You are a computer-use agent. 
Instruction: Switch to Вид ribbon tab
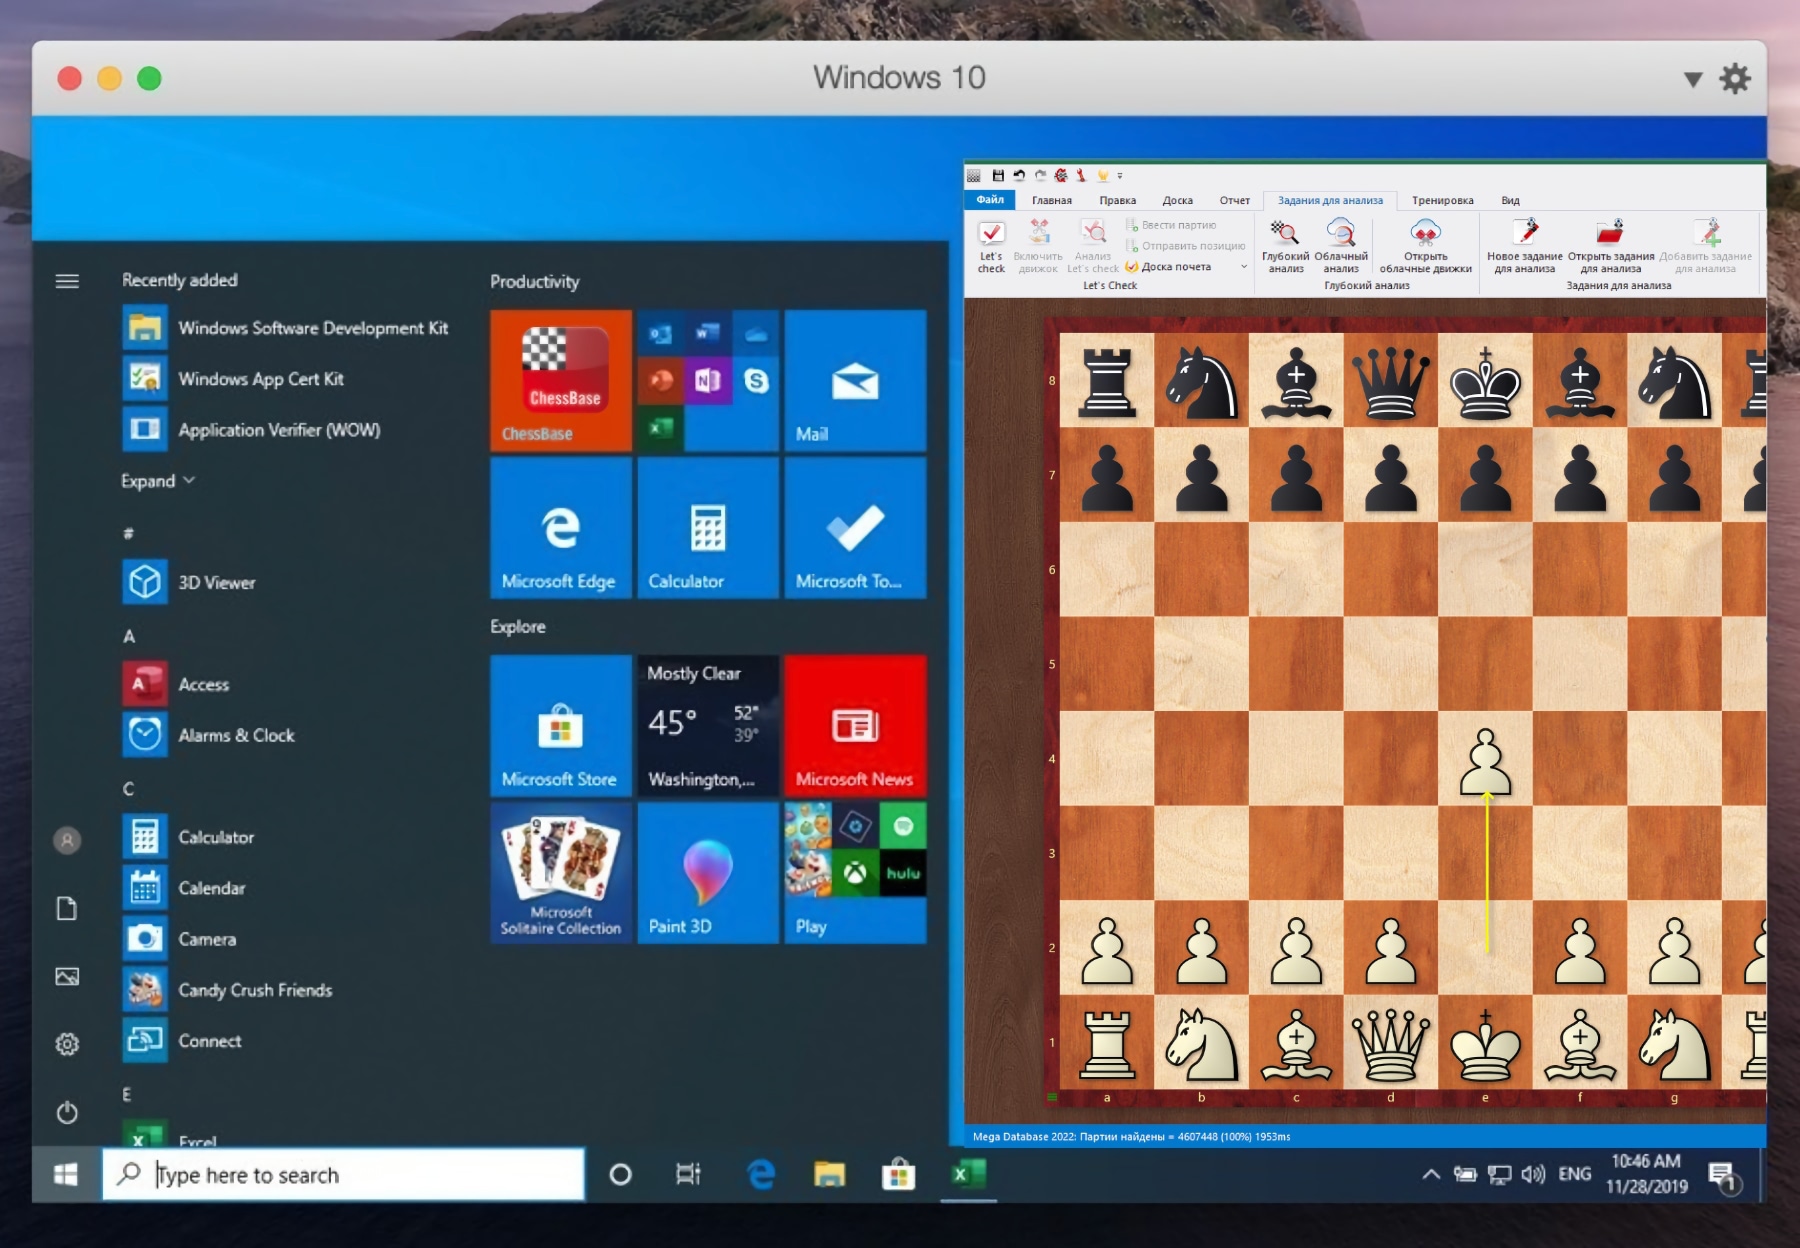pos(1510,200)
